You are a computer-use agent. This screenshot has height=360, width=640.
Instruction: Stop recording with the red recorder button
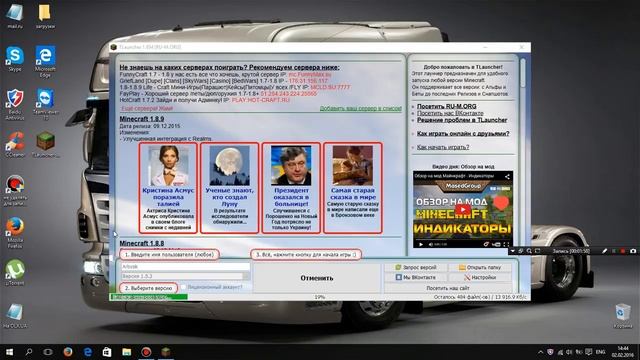[x=623, y=251]
